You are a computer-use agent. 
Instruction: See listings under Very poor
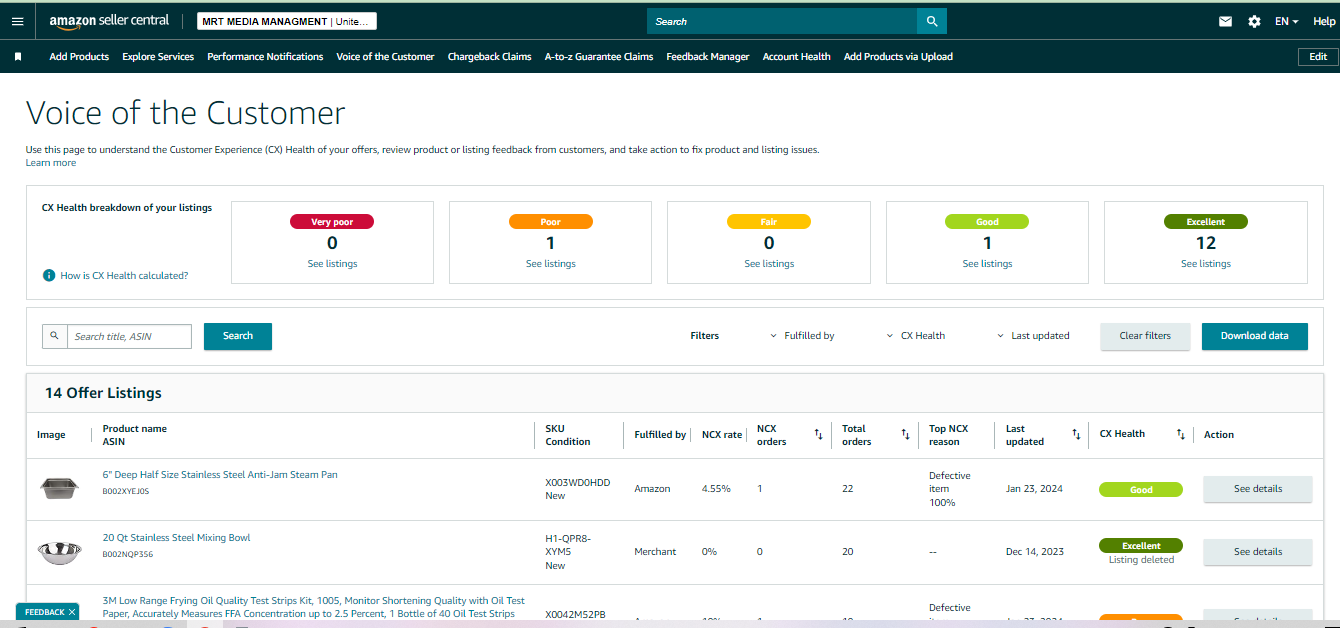(332, 264)
